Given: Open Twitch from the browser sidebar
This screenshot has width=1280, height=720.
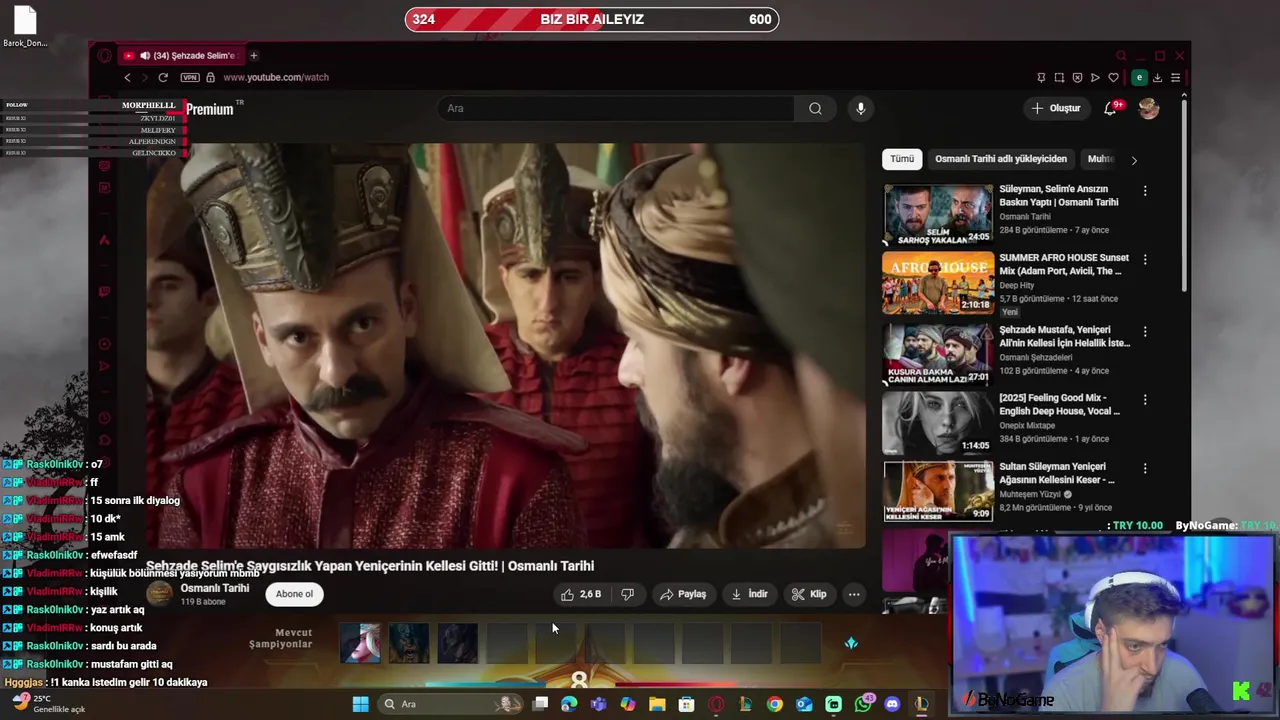Looking at the screenshot, I should point(104,292).
